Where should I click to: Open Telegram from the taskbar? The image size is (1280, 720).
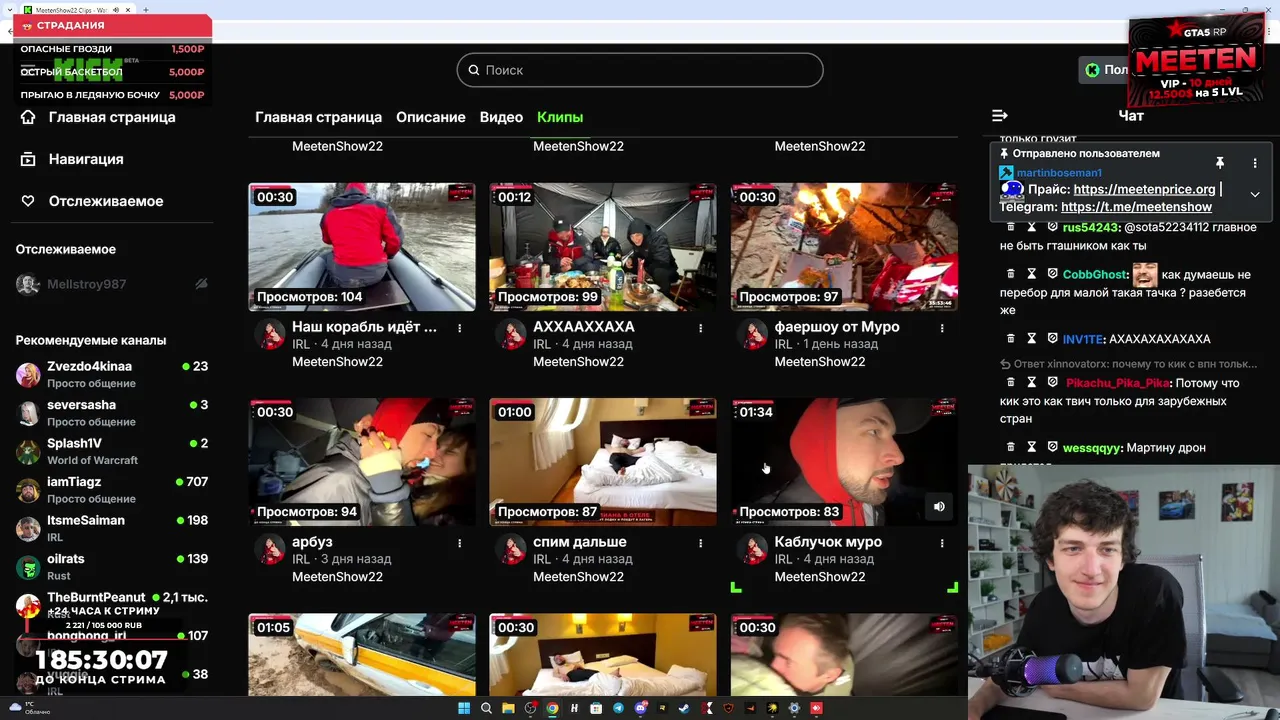click(618, 708)
